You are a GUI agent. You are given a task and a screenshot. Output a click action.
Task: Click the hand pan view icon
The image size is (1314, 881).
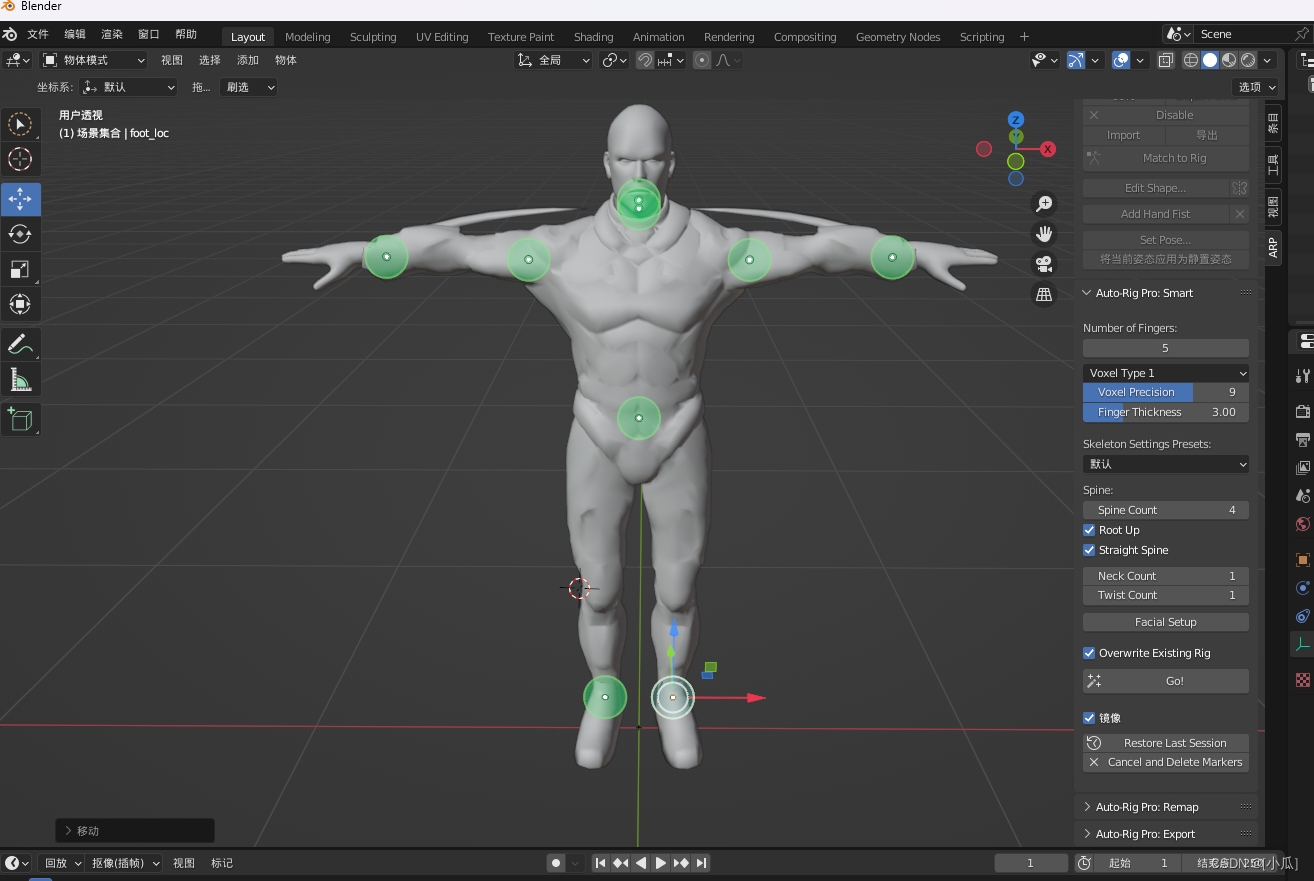click(1044, 234)
